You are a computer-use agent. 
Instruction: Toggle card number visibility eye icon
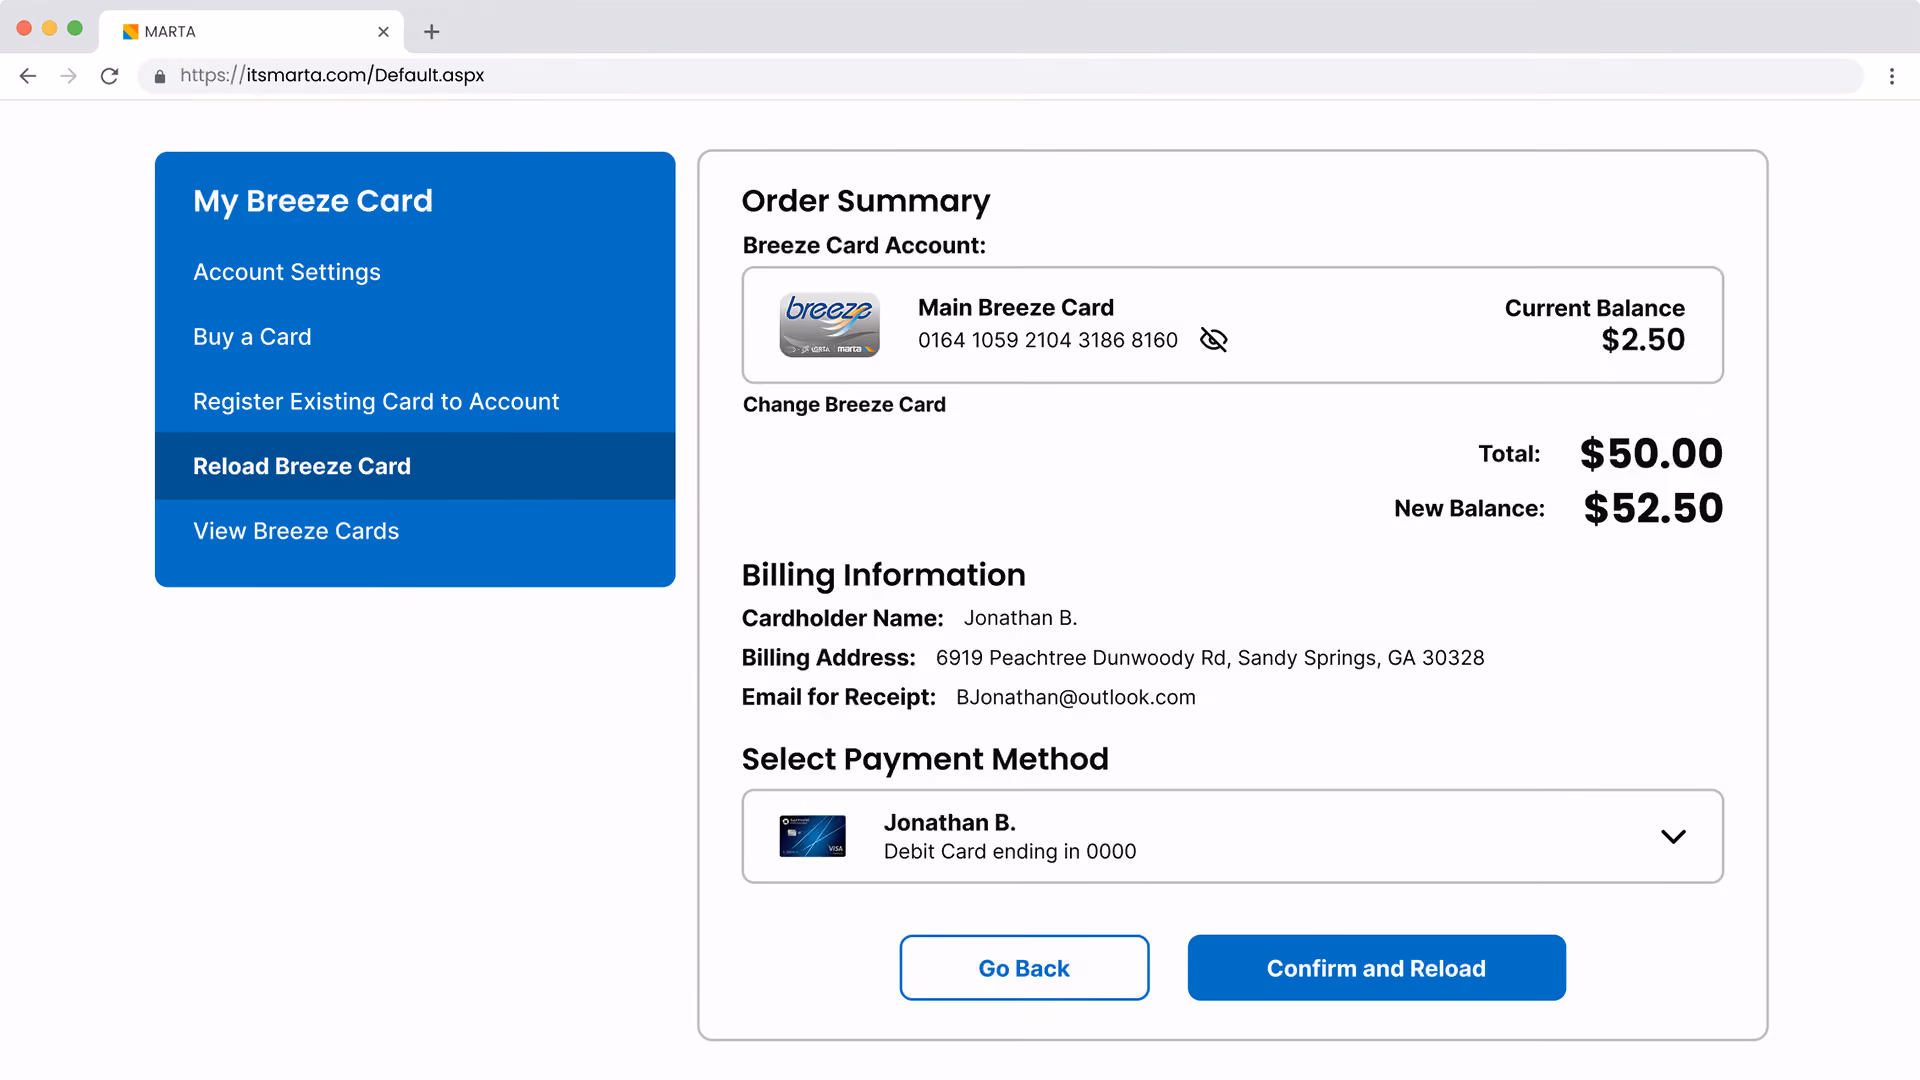tap(1213, 340)
